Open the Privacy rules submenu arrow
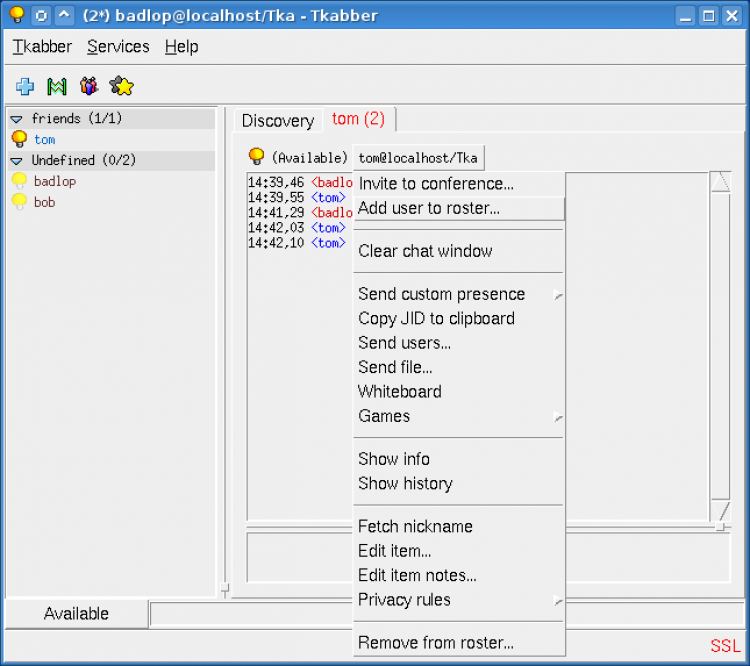Image resolution: width=750 pixels, height=666 pixels. coord(558,601)
